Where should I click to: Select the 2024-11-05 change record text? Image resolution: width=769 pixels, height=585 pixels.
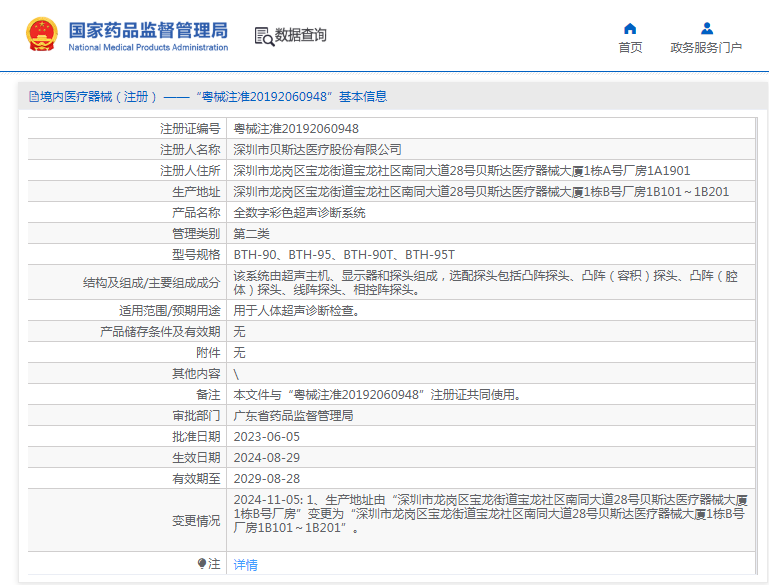[490, 514]
